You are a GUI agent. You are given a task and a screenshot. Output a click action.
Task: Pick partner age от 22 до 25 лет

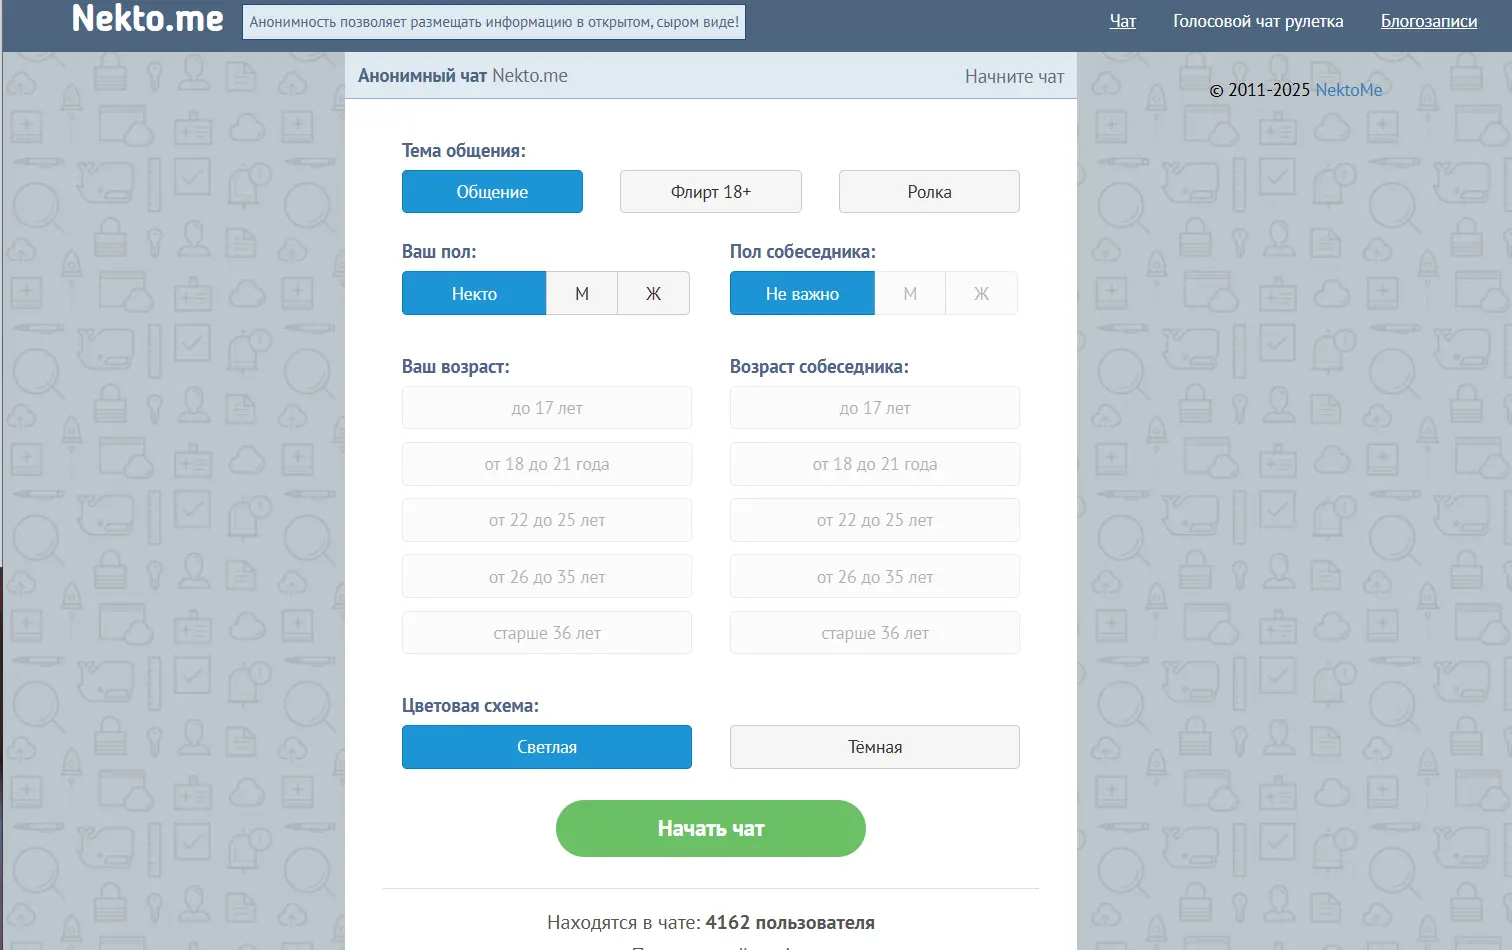(875, 520)
